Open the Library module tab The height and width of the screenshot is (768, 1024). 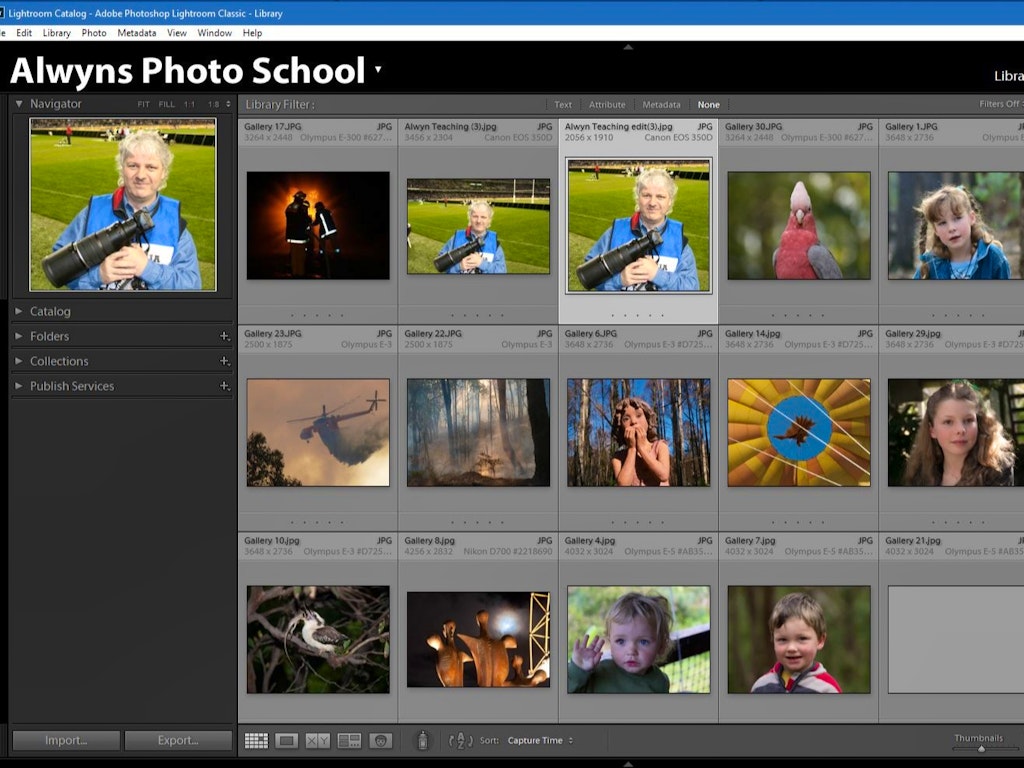pyautogui.click(x=1008, y=76)
